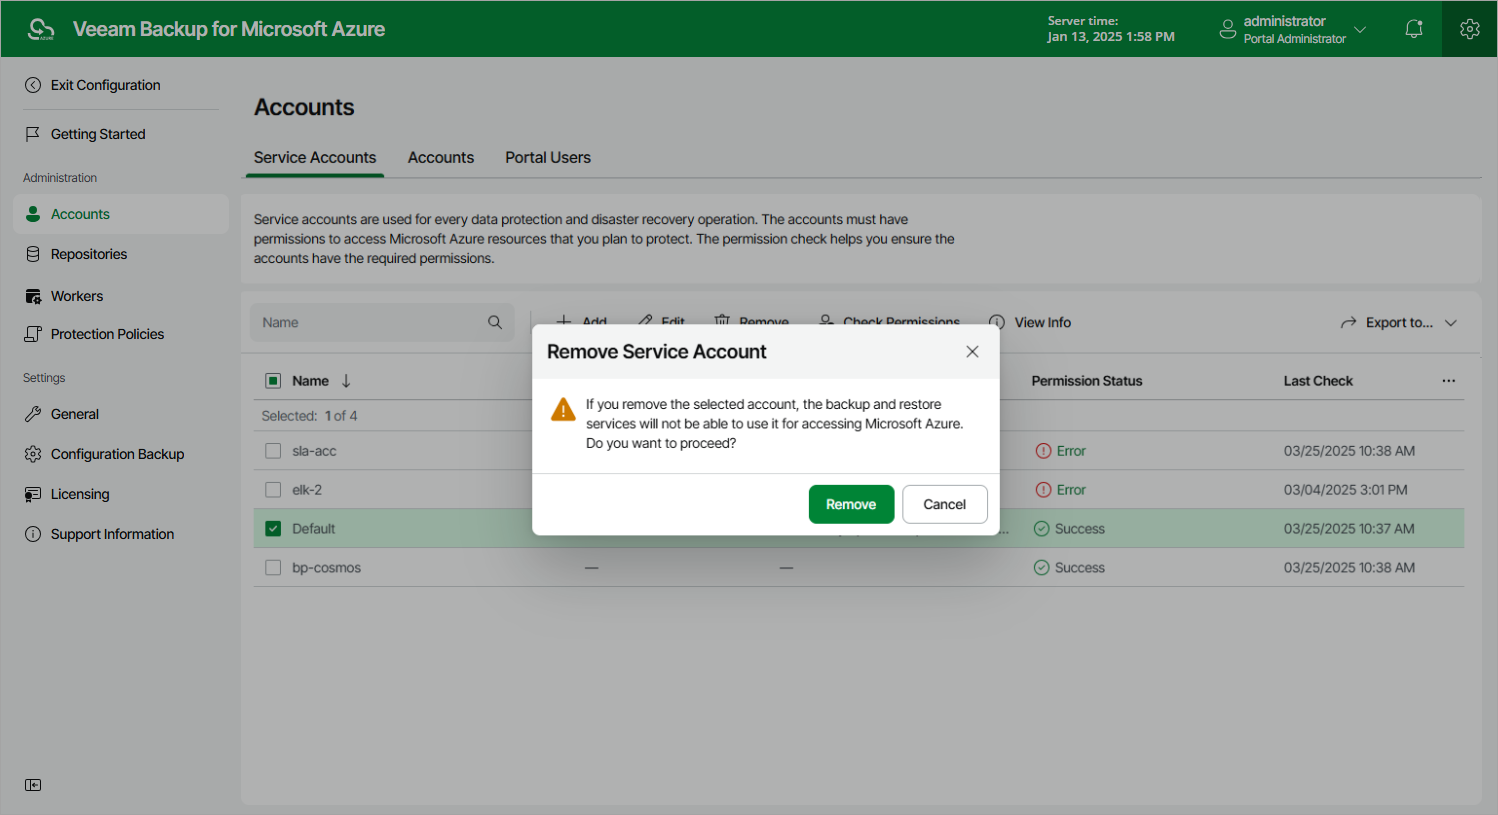1498x815 pixels.
Task: Uncheck the Default row checkbox
Action: pyautogui.click(x=273, y=529)
